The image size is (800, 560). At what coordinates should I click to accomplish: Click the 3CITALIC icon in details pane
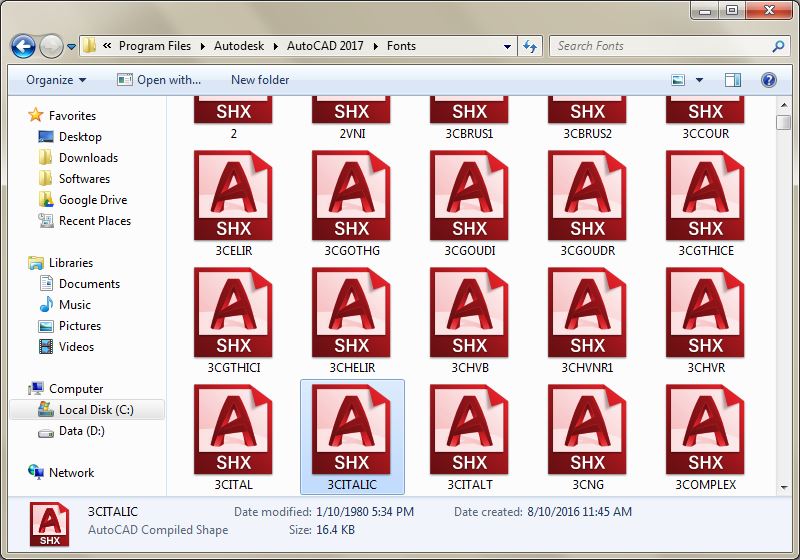[49, 524]
